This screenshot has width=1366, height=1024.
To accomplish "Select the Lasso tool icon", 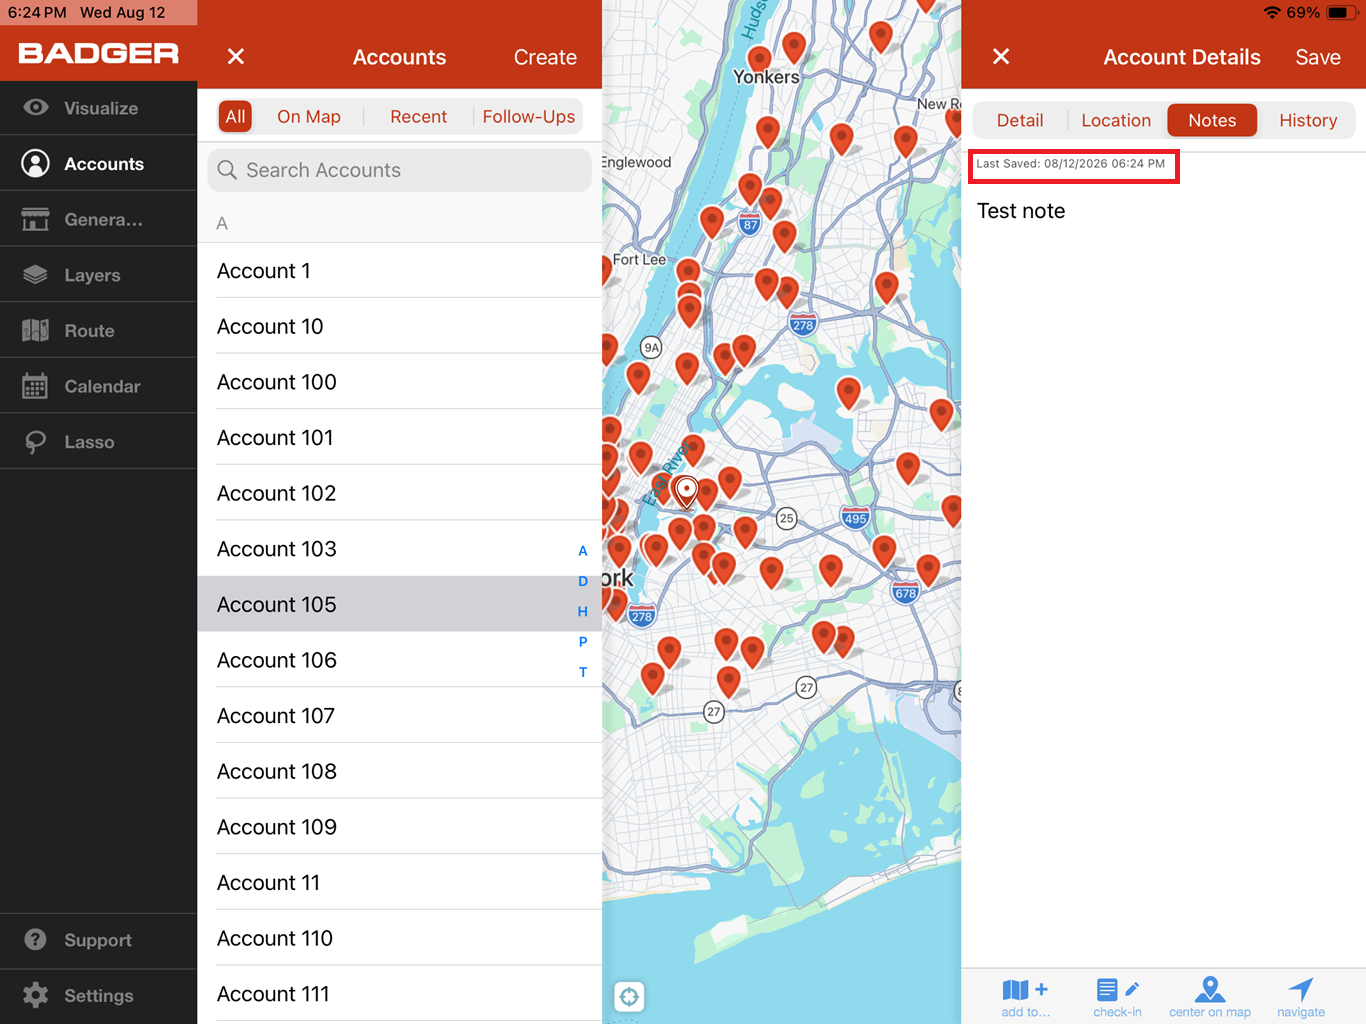I will tap(35, 442).
